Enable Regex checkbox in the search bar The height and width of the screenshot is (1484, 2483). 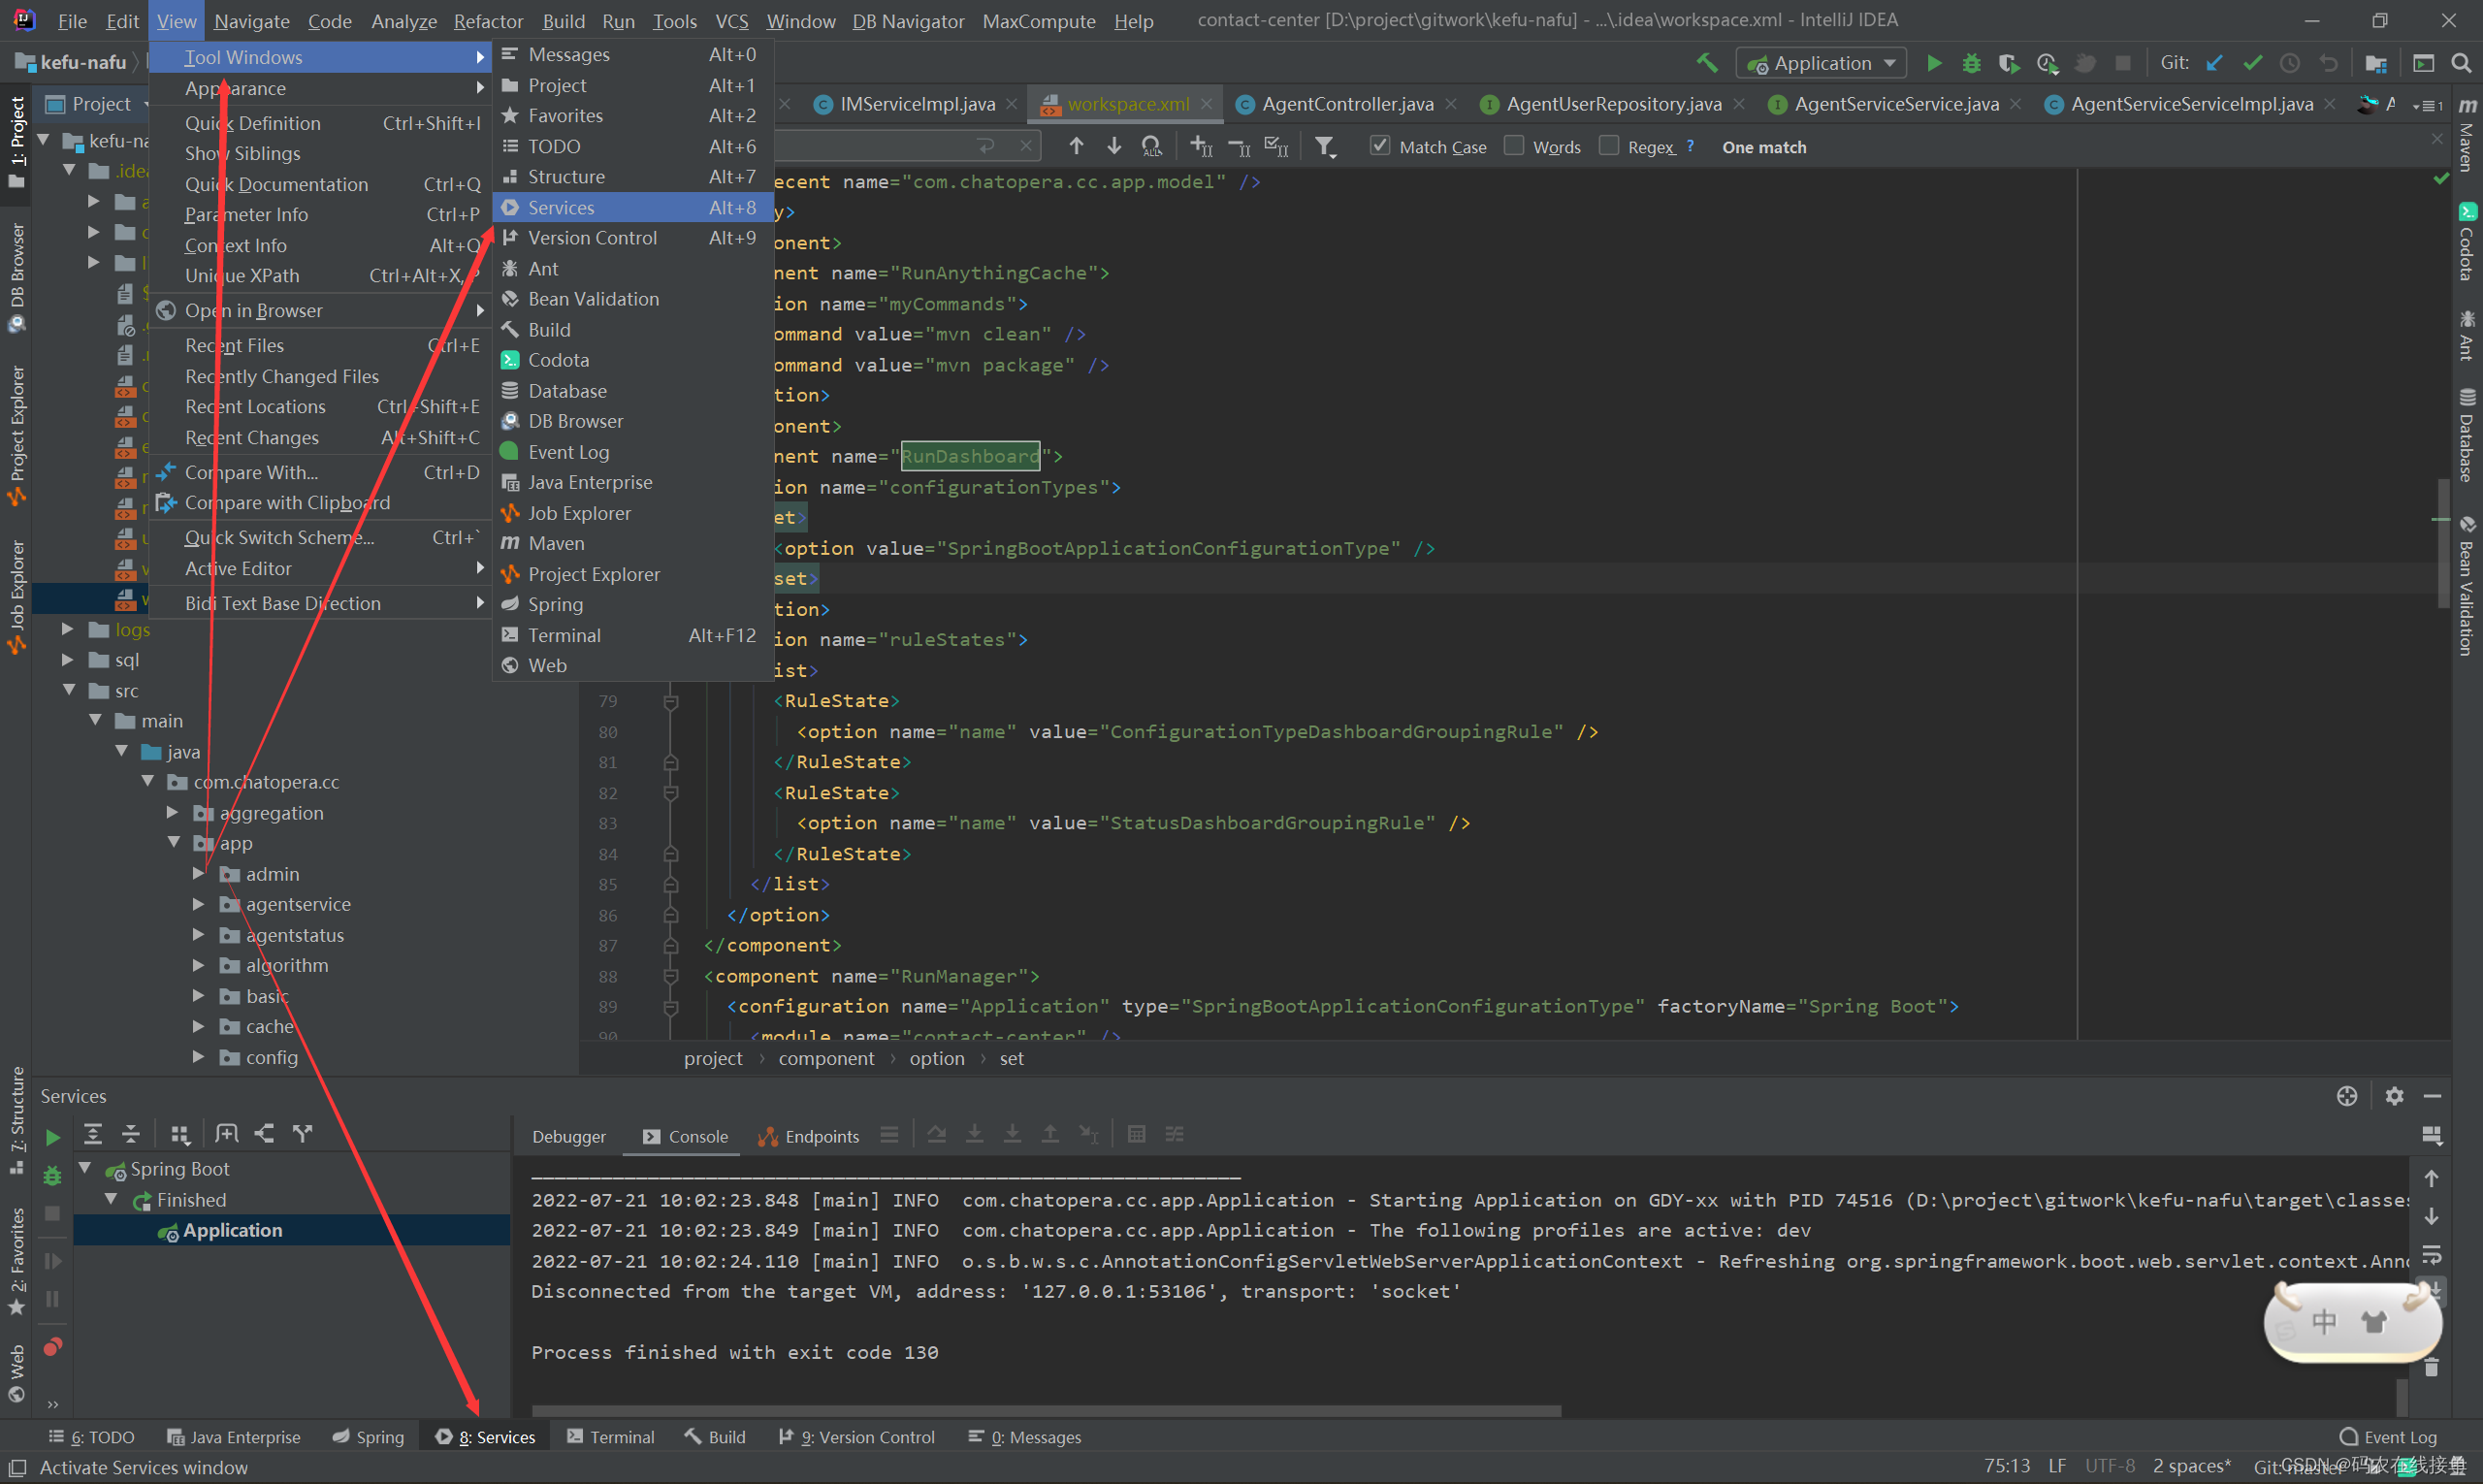[1609, 146]
